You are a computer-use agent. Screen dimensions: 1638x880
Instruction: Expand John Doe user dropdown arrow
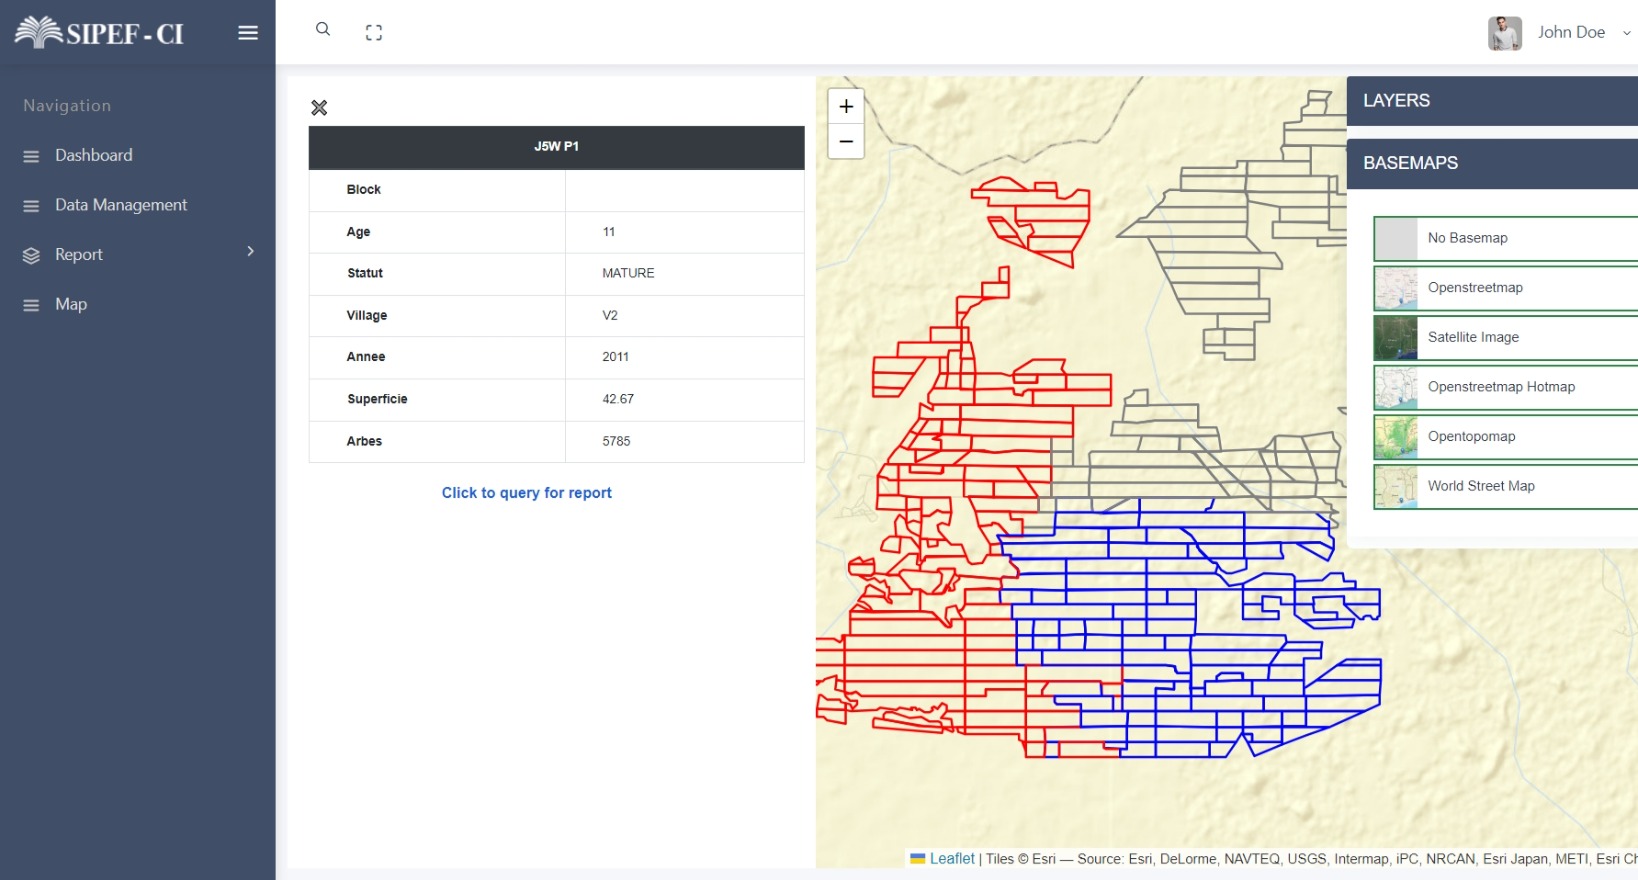click(1627, 33)
